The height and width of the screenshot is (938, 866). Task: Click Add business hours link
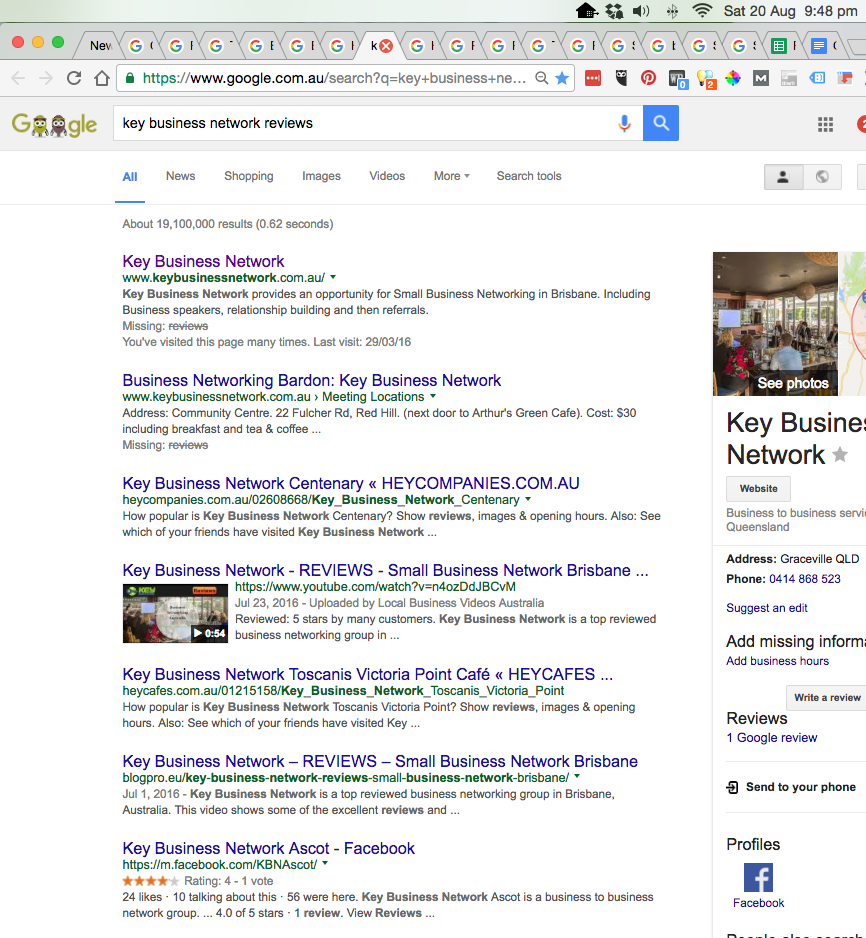[x=777, y=661]
